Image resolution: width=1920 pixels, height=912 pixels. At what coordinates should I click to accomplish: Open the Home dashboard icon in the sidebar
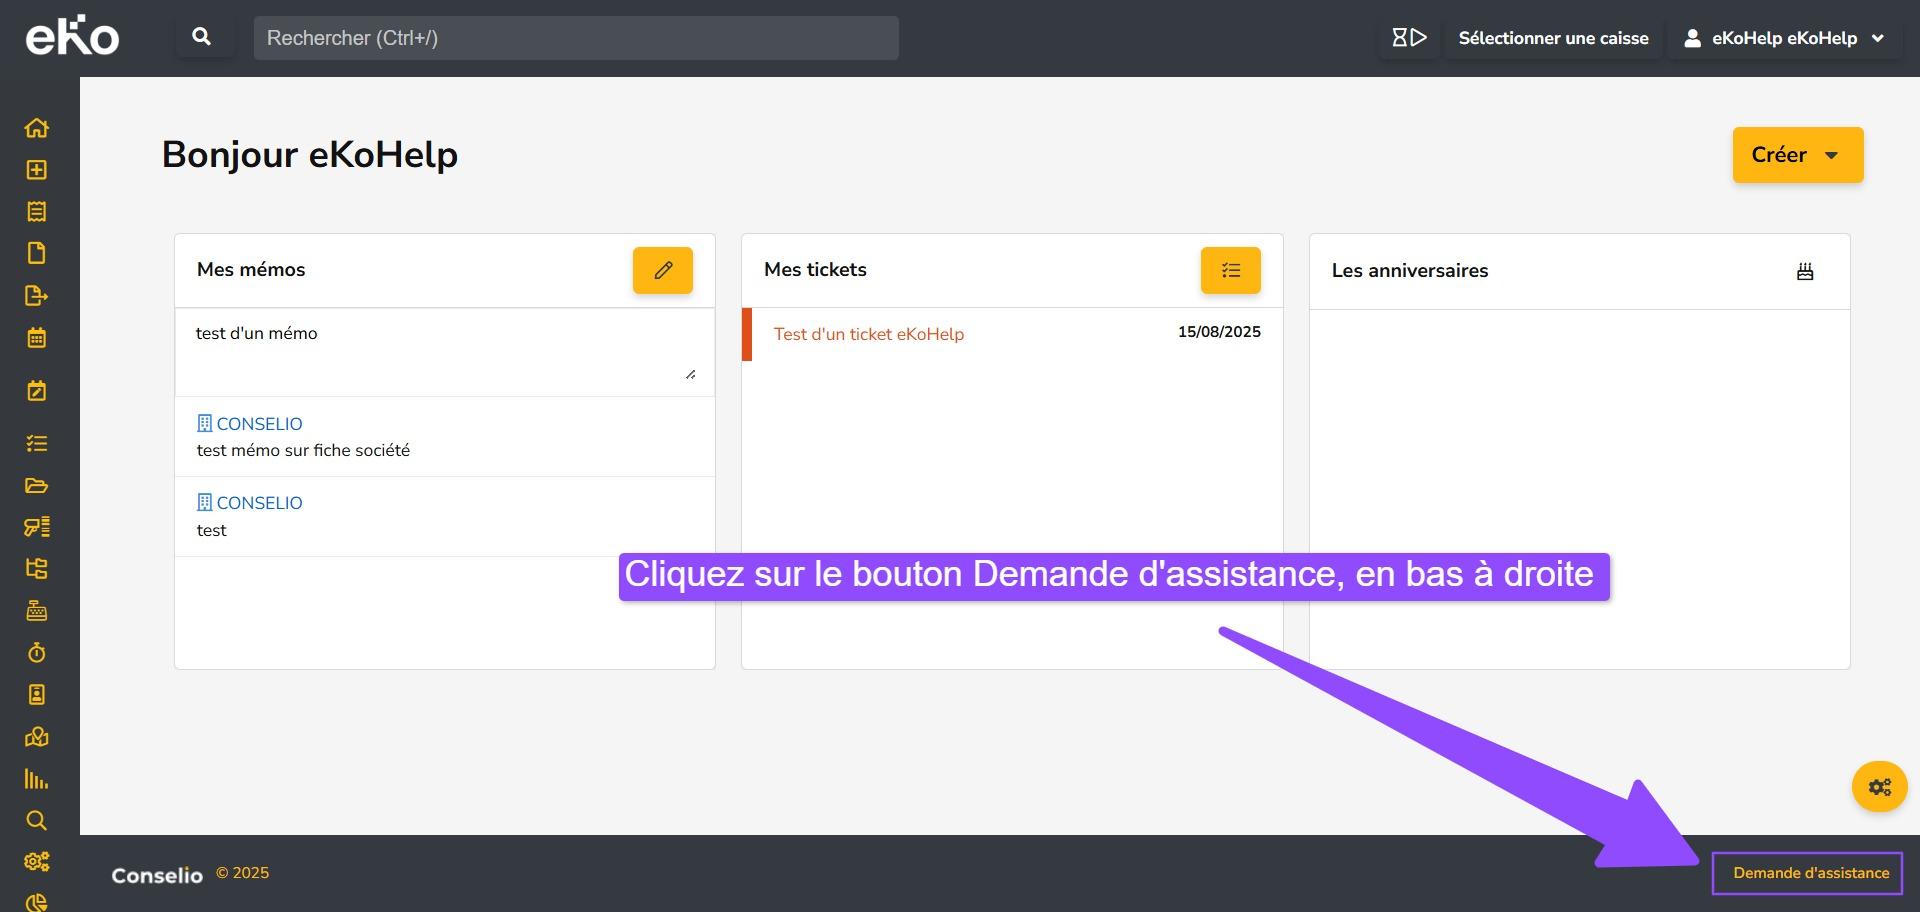[x=37, y=128]
